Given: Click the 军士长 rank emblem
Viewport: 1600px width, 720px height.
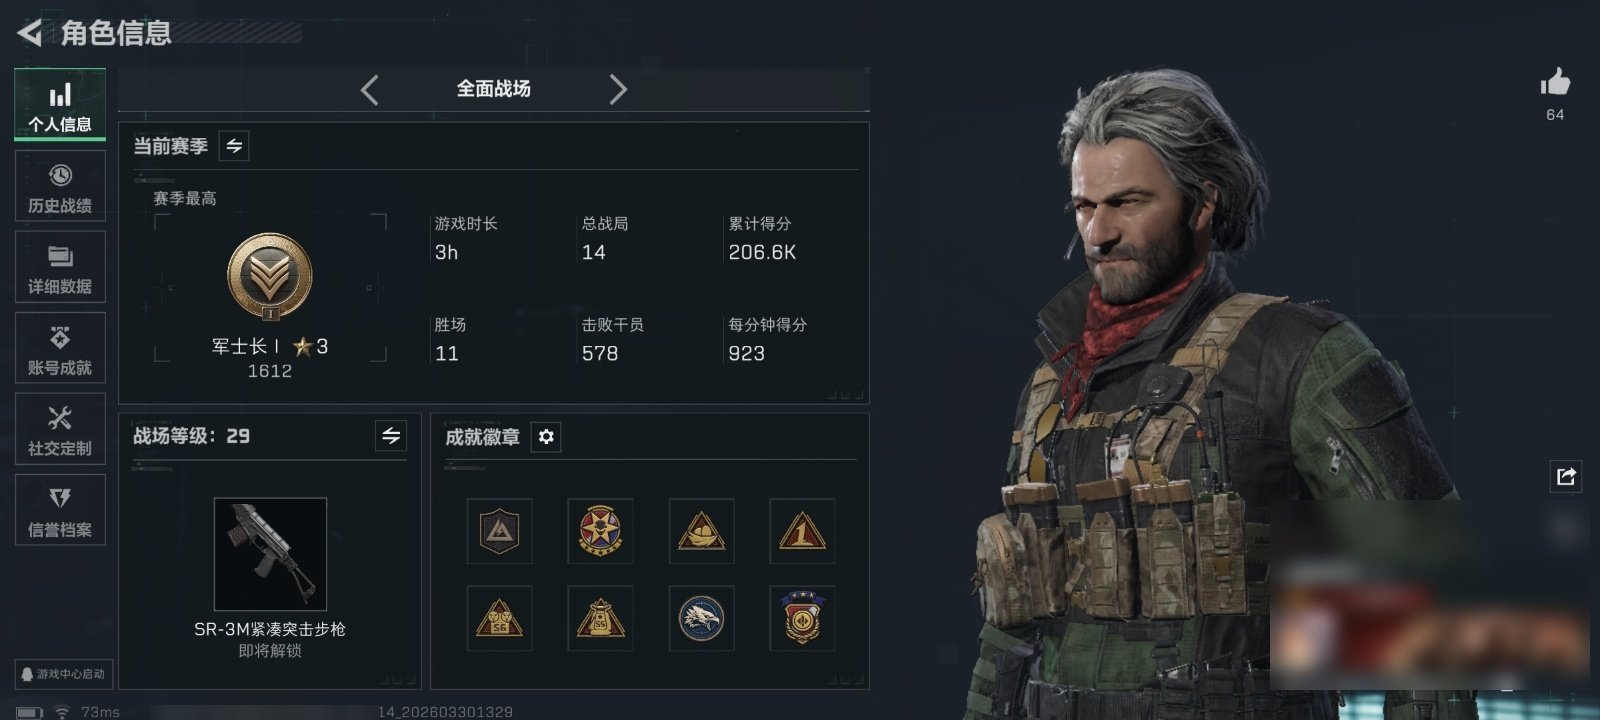Looking at the screenshot, I should [270, 277].
